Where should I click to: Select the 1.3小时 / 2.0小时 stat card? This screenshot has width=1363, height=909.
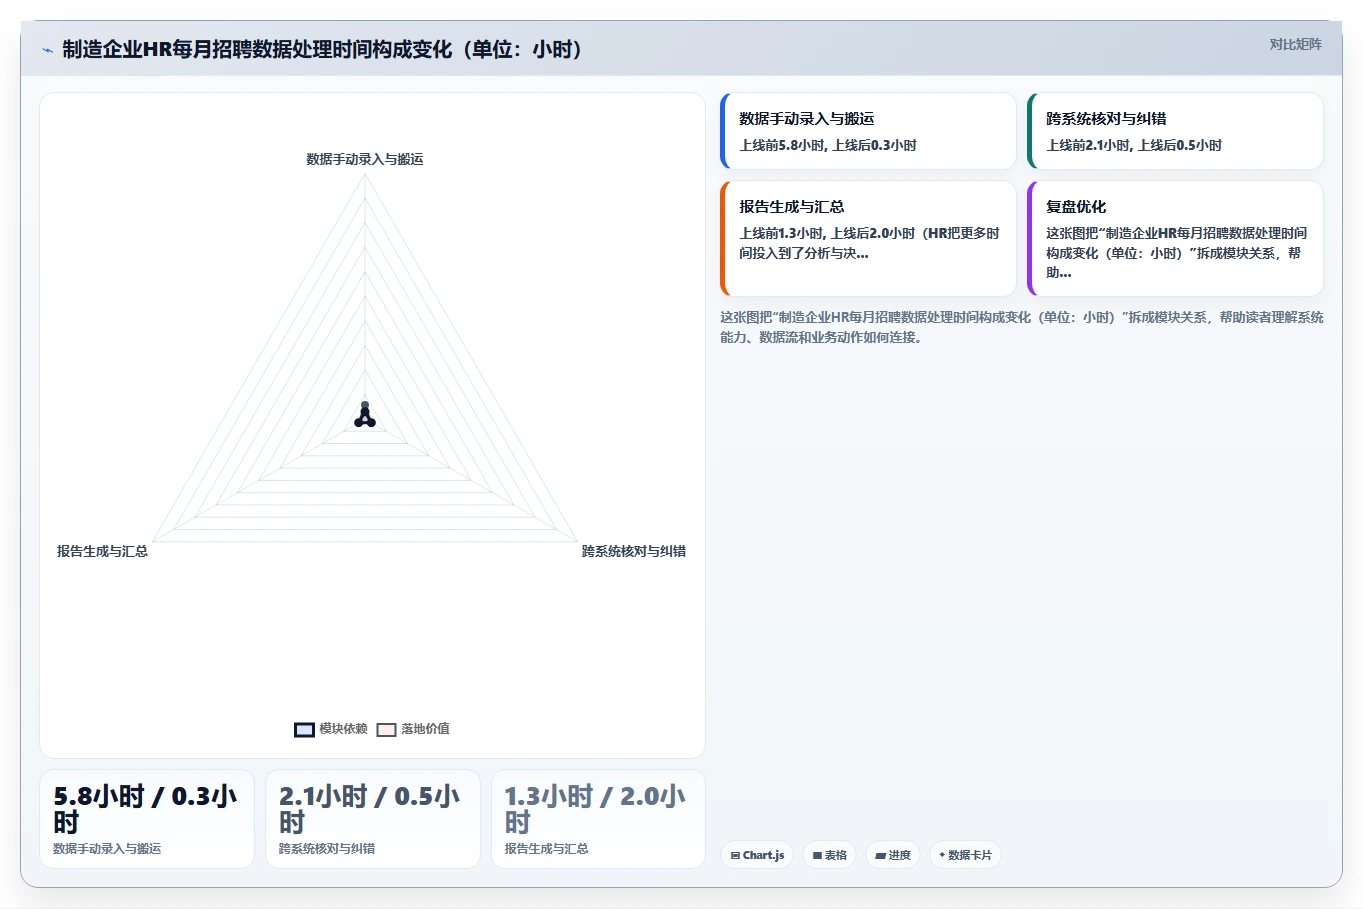[598, 819]
